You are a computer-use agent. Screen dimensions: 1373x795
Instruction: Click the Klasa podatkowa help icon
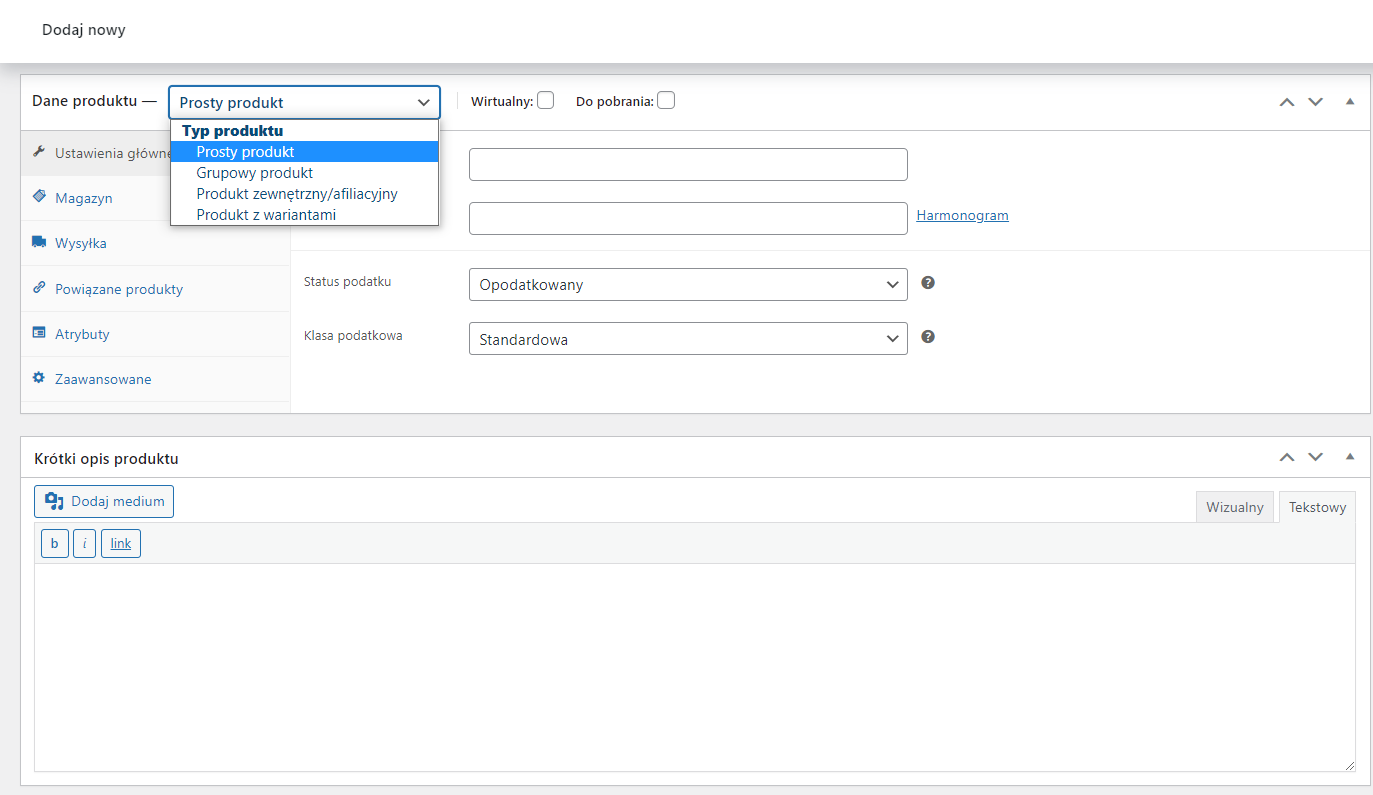[928, 337]
